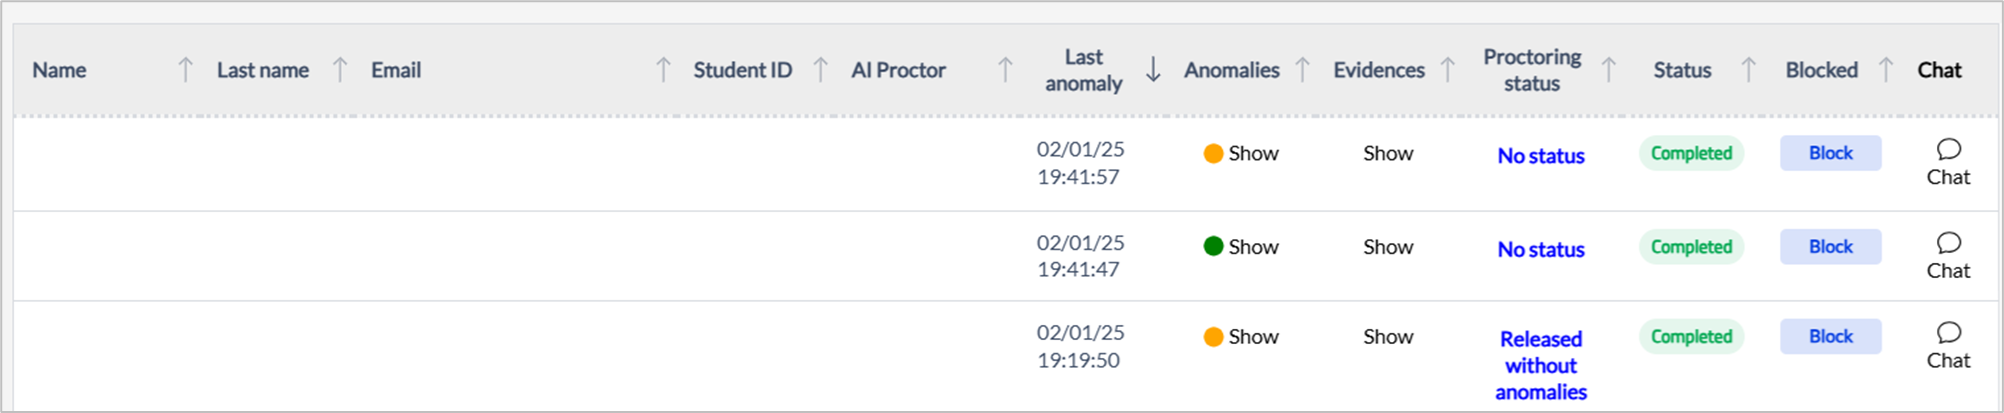
Task: Sort by Email column arrow
Action: coord(663,70)
